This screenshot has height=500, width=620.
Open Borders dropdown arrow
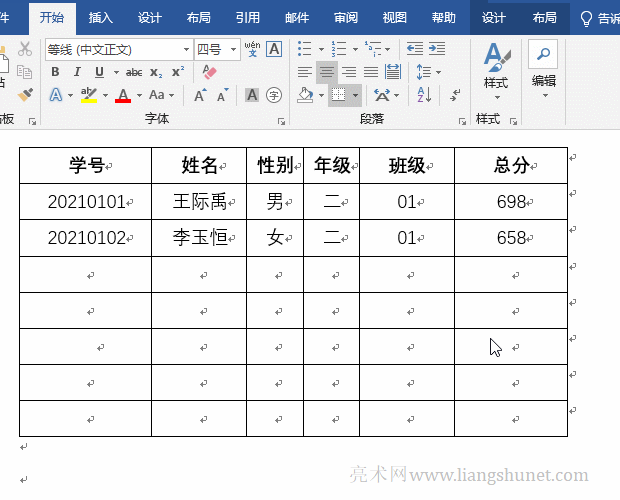click(355, 95)
